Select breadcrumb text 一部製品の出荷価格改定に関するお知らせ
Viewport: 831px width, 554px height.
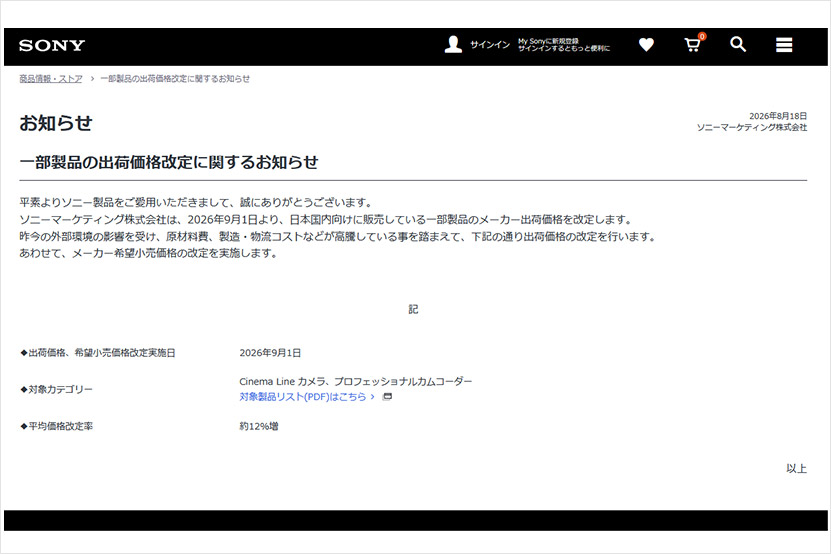pyautogui.click(x=175, y=79)
